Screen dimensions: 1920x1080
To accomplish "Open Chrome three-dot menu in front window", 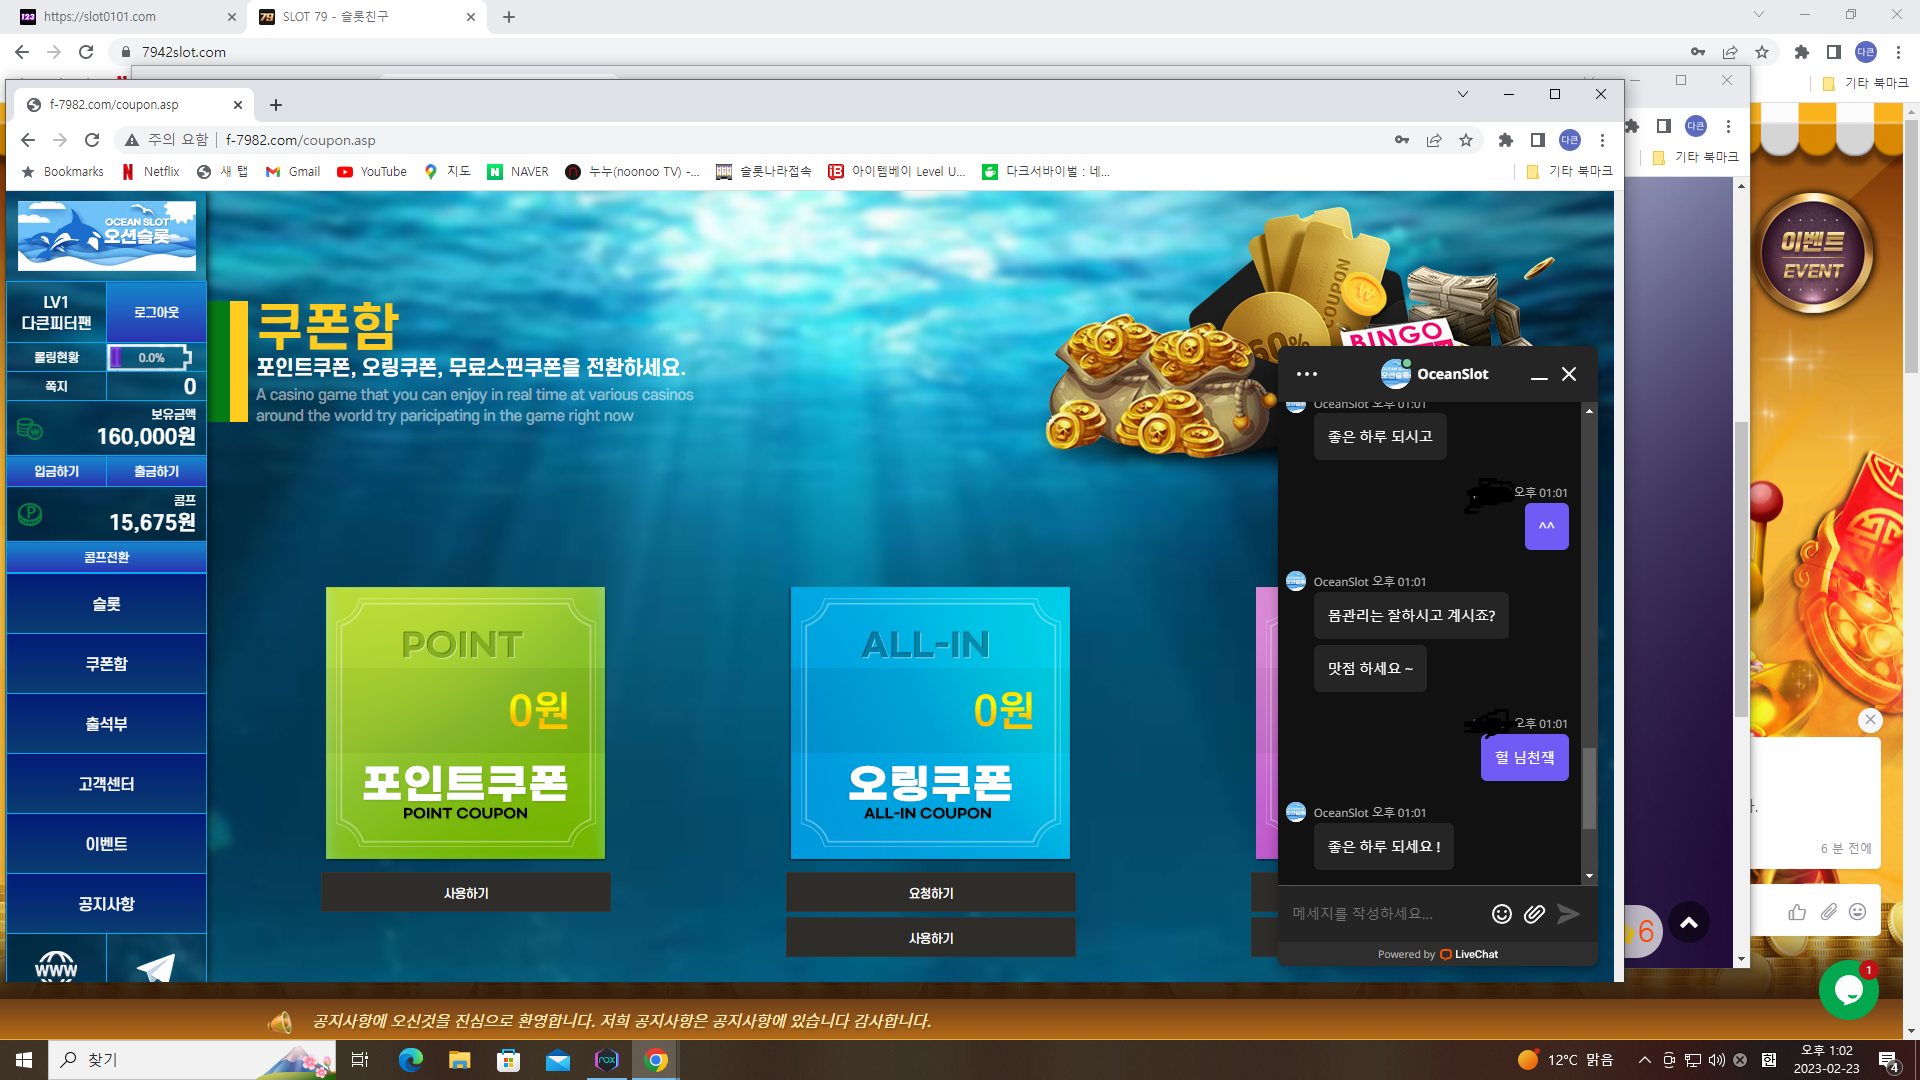I will pyautogui.click(x=1602, y=140).
